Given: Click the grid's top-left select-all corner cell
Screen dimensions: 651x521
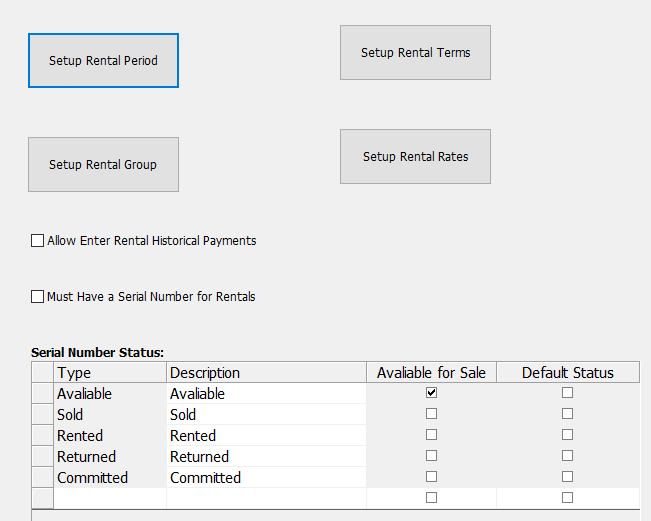Looking at the screenshot, I should [42, 372].
